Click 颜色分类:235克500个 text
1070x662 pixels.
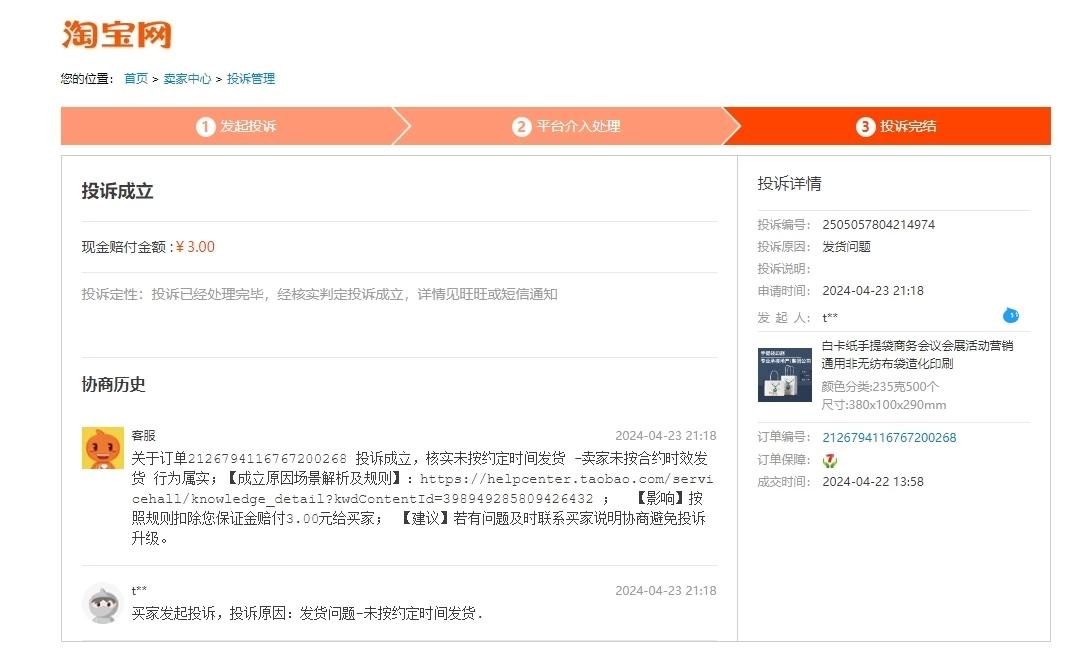pos(880,386)
